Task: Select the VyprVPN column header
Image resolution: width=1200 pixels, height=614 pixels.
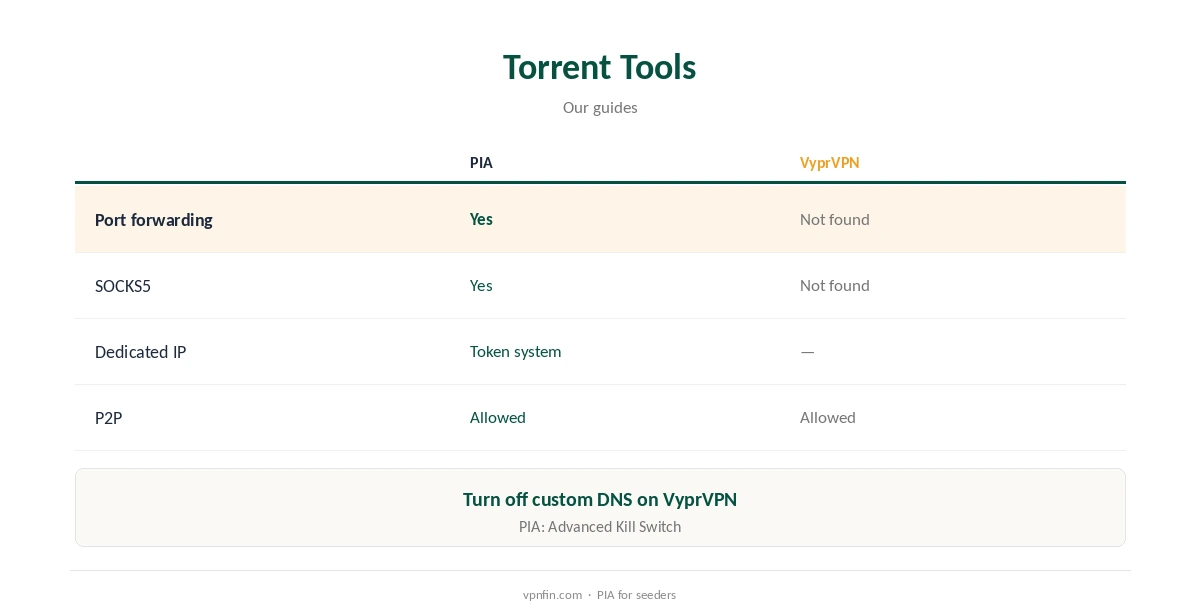Action: [x=829, y=163]
